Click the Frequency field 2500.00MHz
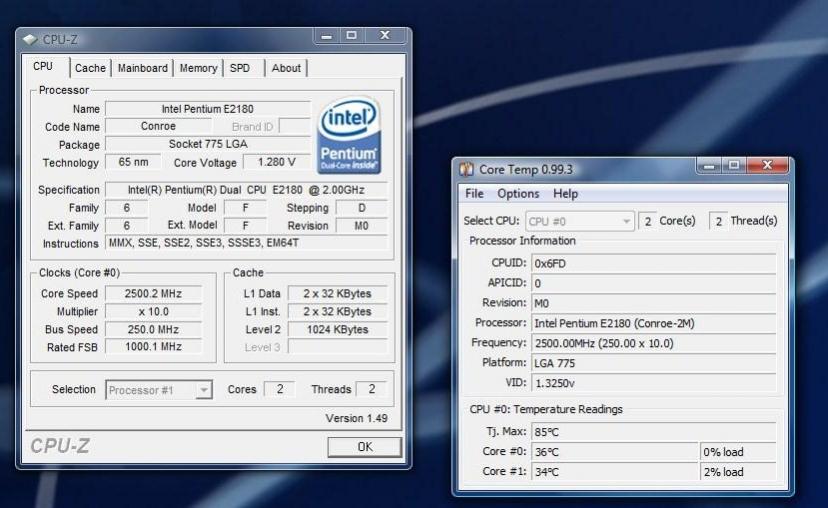The image size is (828, 508). [654, 343]
